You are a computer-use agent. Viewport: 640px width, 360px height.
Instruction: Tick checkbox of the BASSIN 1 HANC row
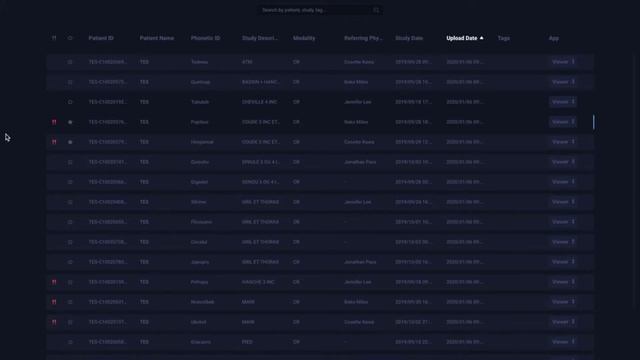70,82
